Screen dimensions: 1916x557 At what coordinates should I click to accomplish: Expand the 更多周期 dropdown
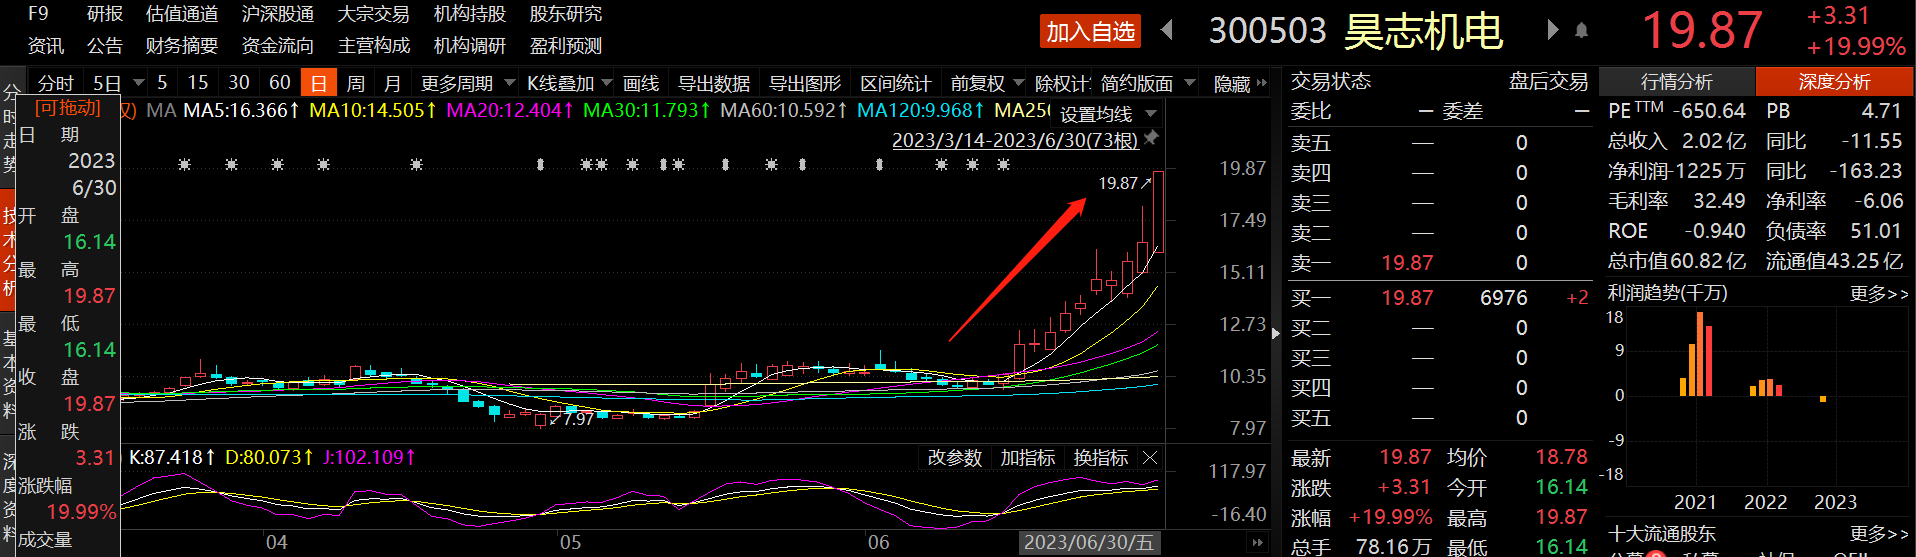click(x=509, y=83)
